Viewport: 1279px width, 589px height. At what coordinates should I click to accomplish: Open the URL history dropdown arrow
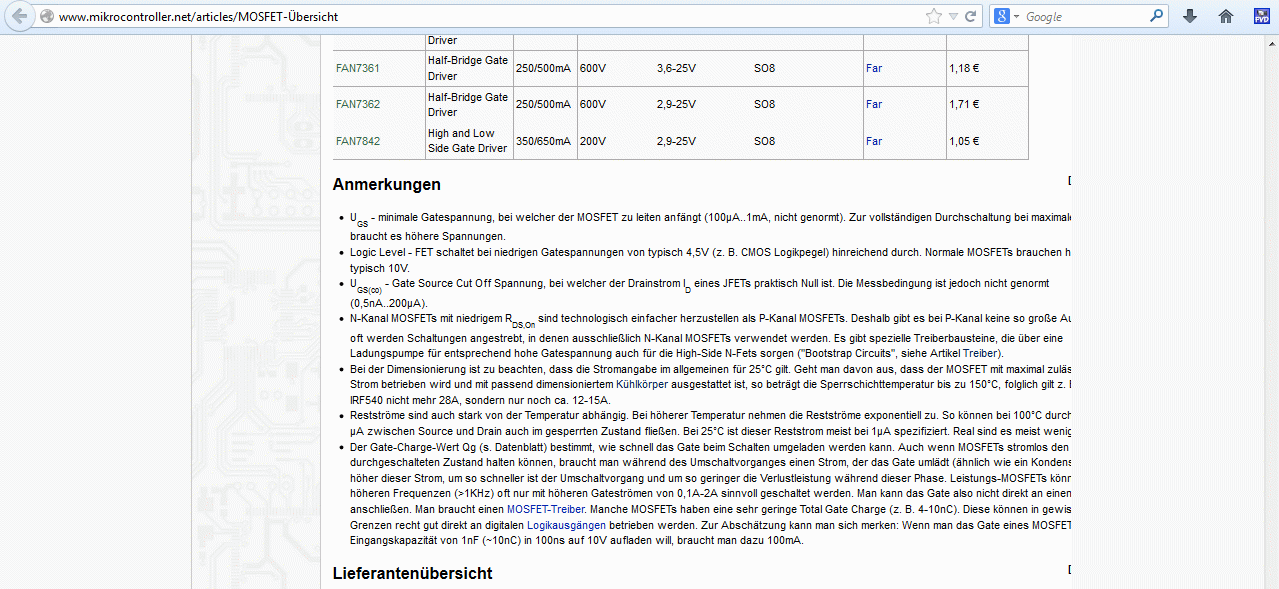[x=953, y=16]
